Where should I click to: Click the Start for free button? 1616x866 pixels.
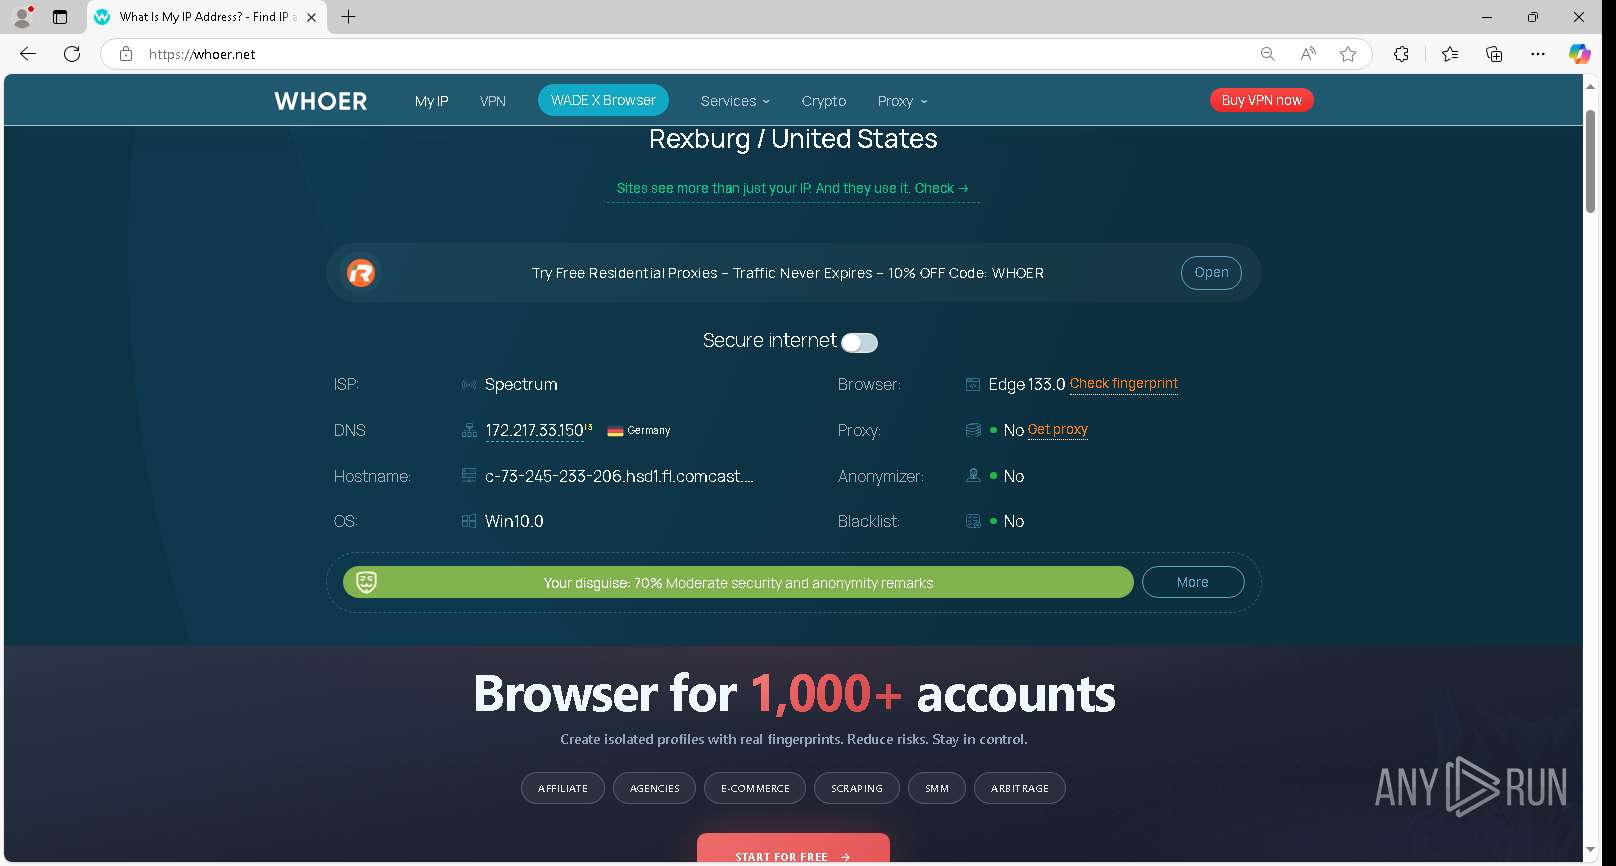coord(793,849)
